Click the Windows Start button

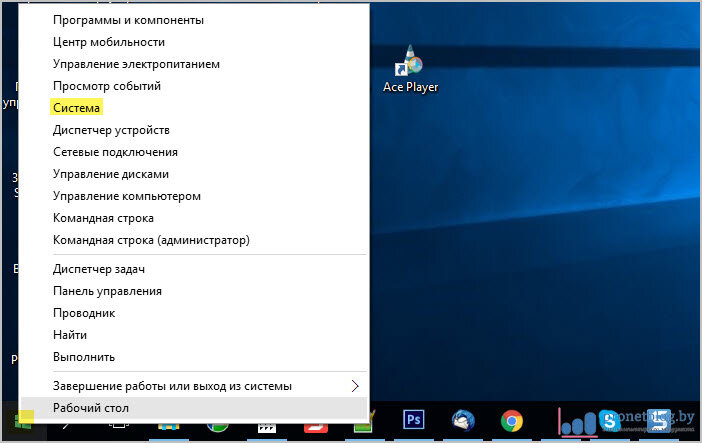click(22, 421)
